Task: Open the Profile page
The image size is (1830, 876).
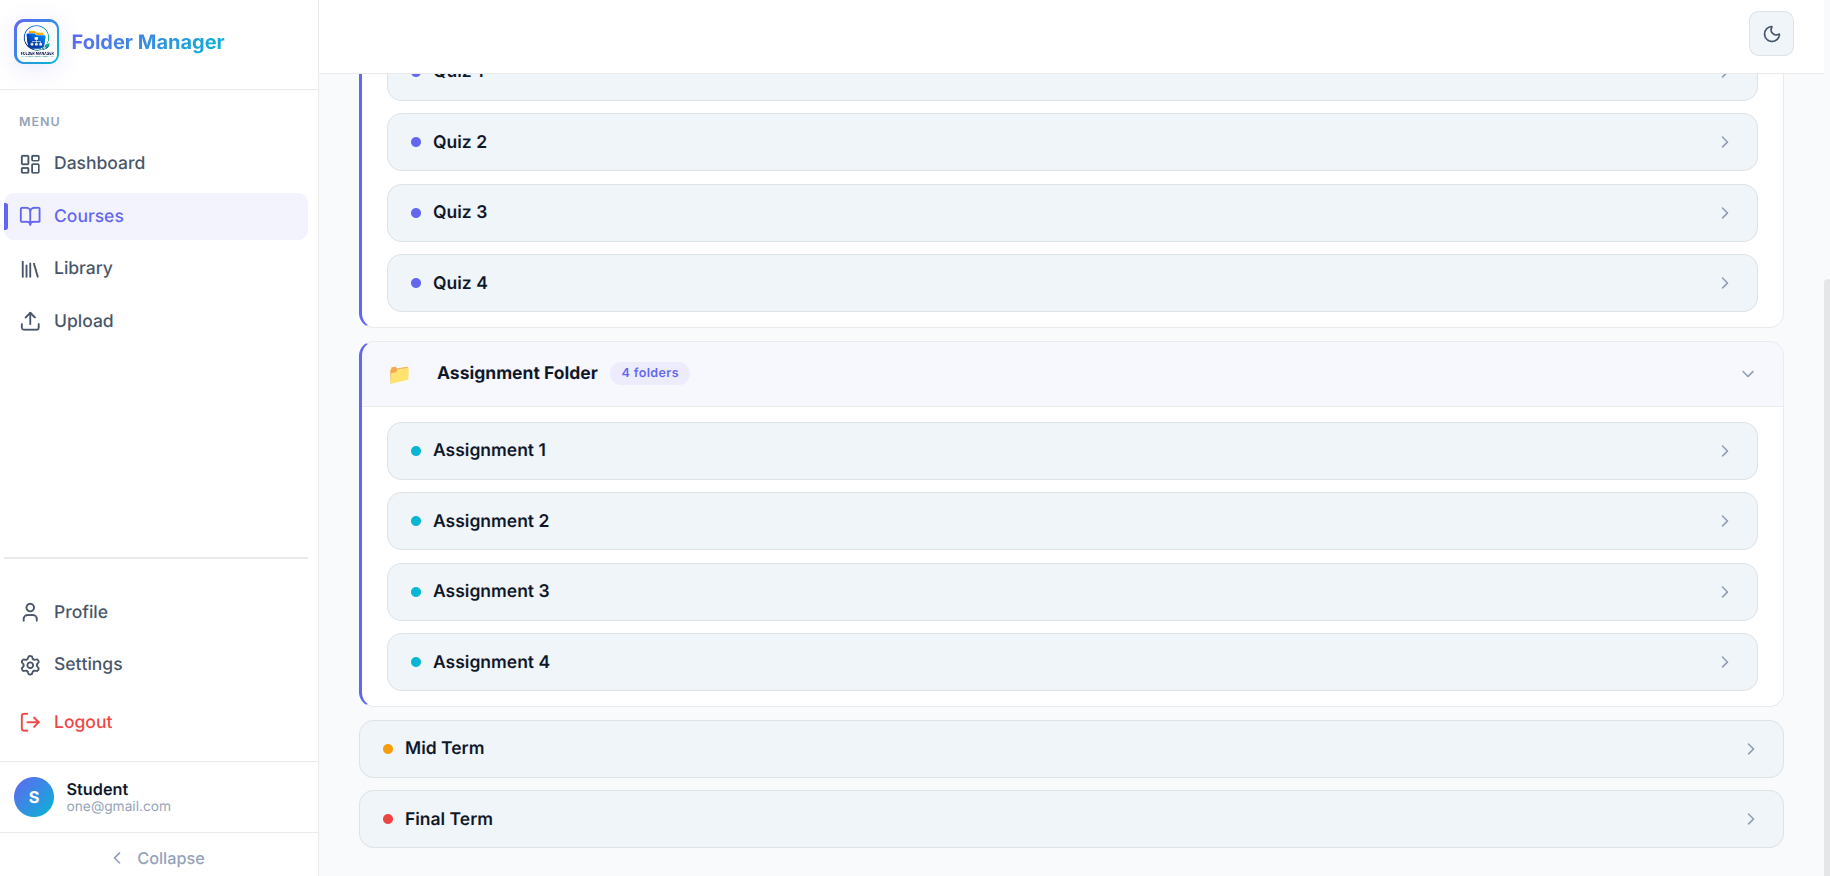Action: pyautogui.click(x=156, y=612)
